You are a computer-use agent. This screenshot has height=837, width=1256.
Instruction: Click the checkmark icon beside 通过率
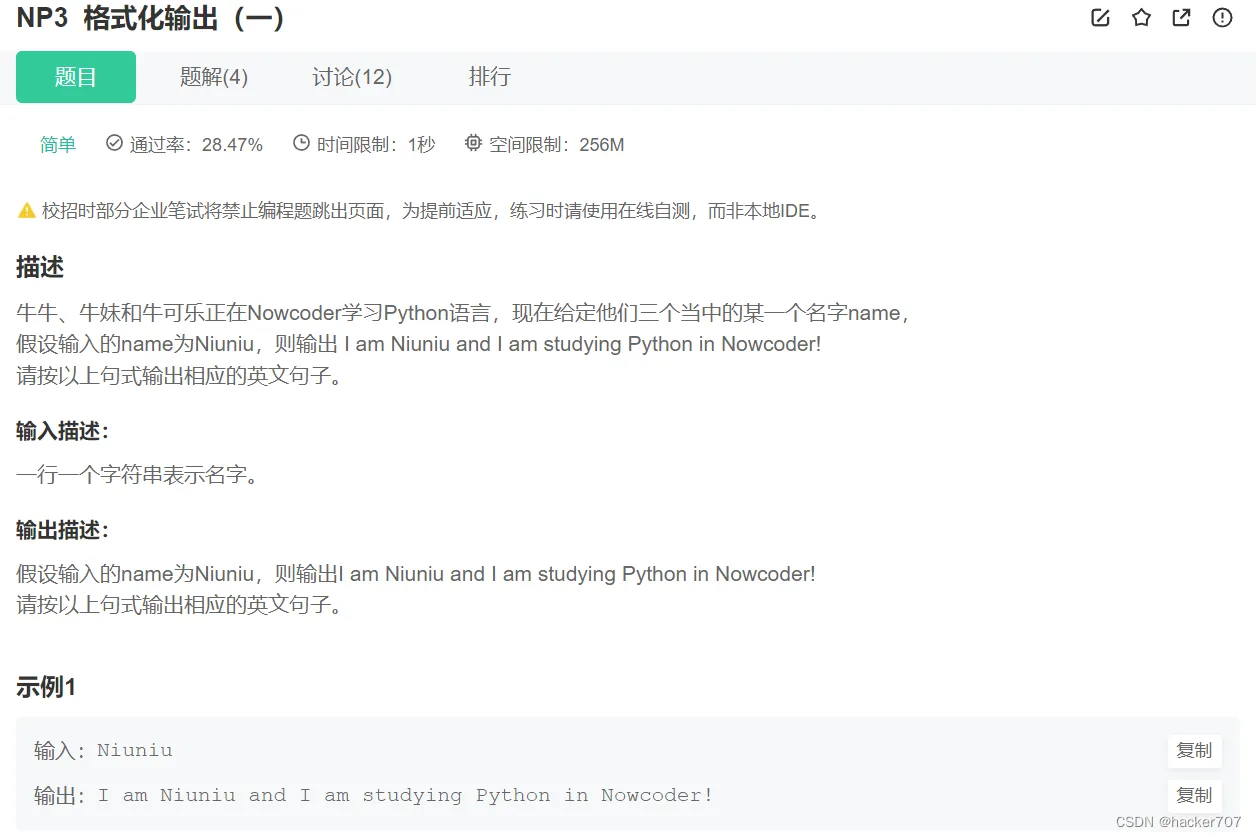pyautogui.click(x=113, y=143)
